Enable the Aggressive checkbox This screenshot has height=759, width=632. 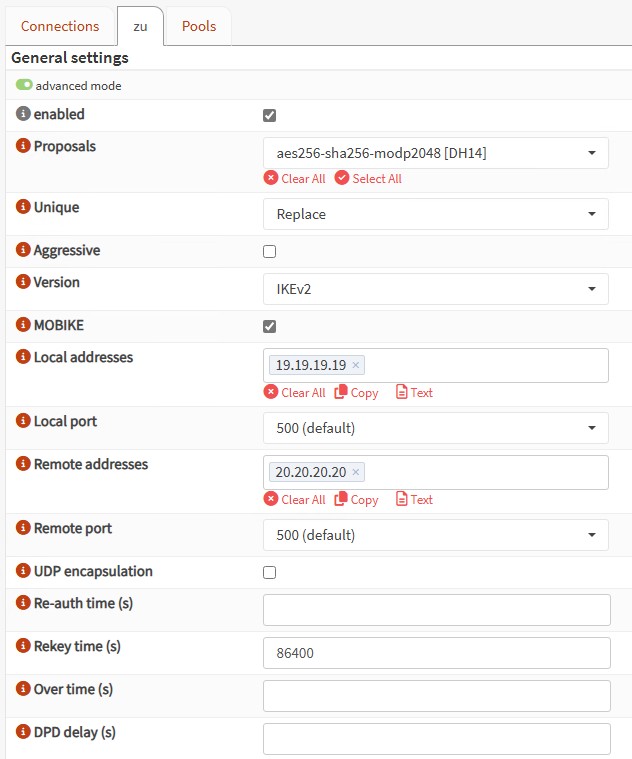pos(269,252)
